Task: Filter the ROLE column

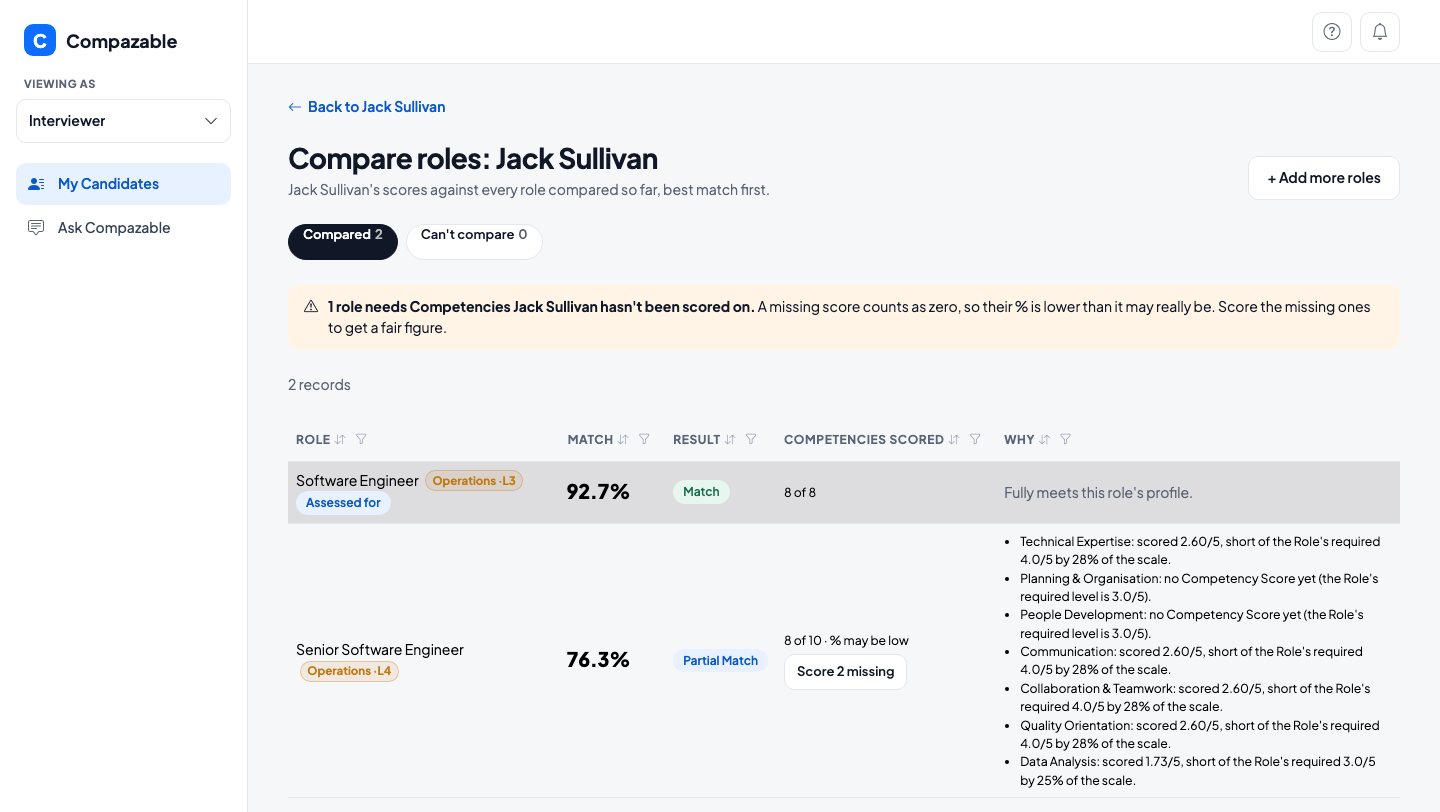Action: (x=361, y=439)
